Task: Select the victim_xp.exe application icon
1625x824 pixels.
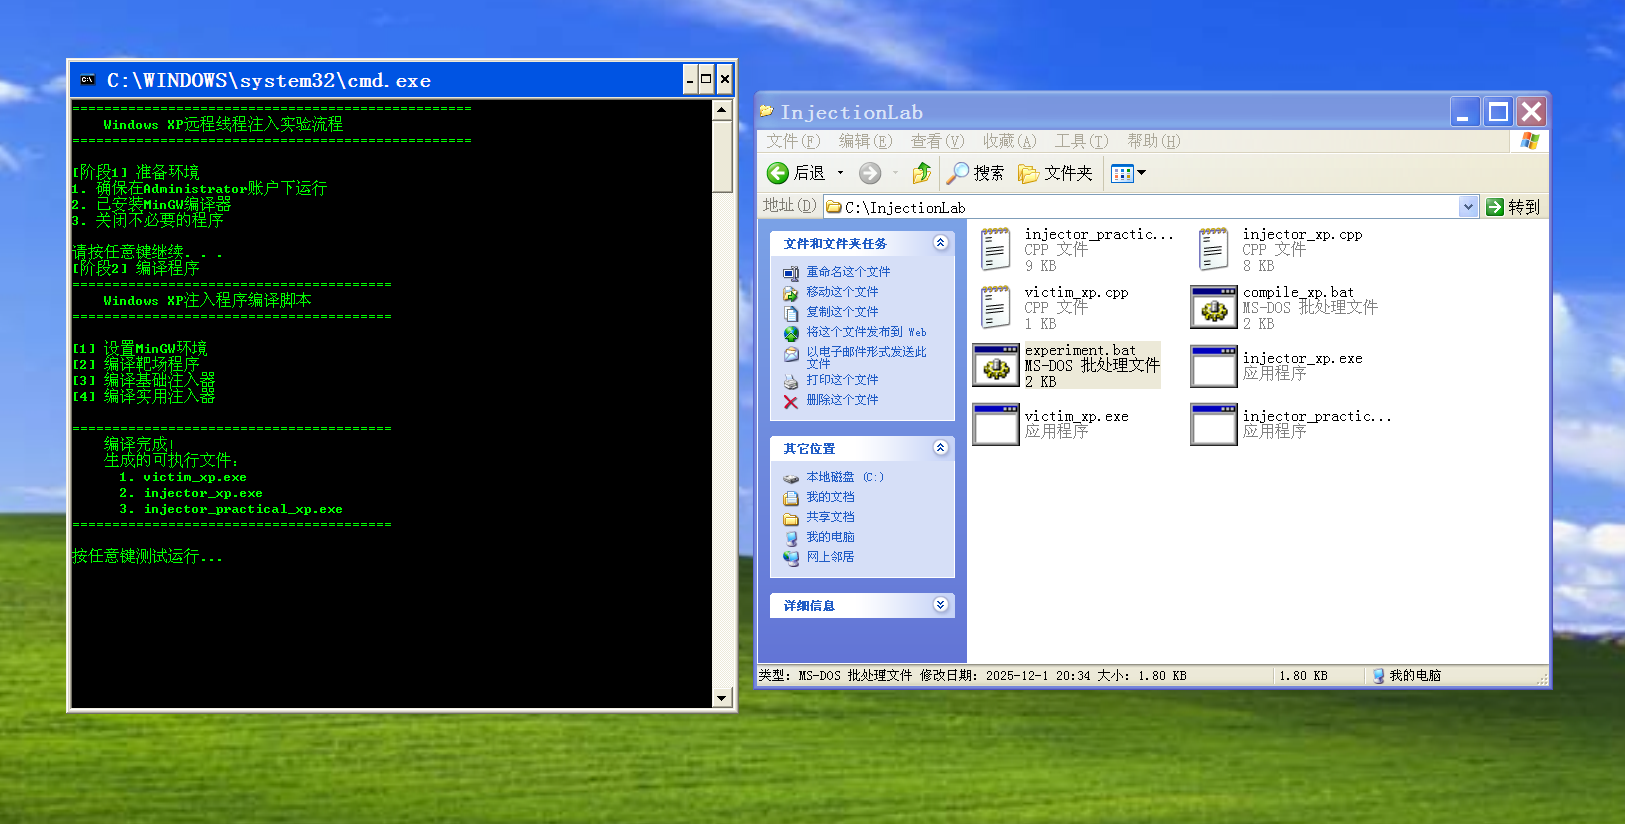Action: click(996, 424)
